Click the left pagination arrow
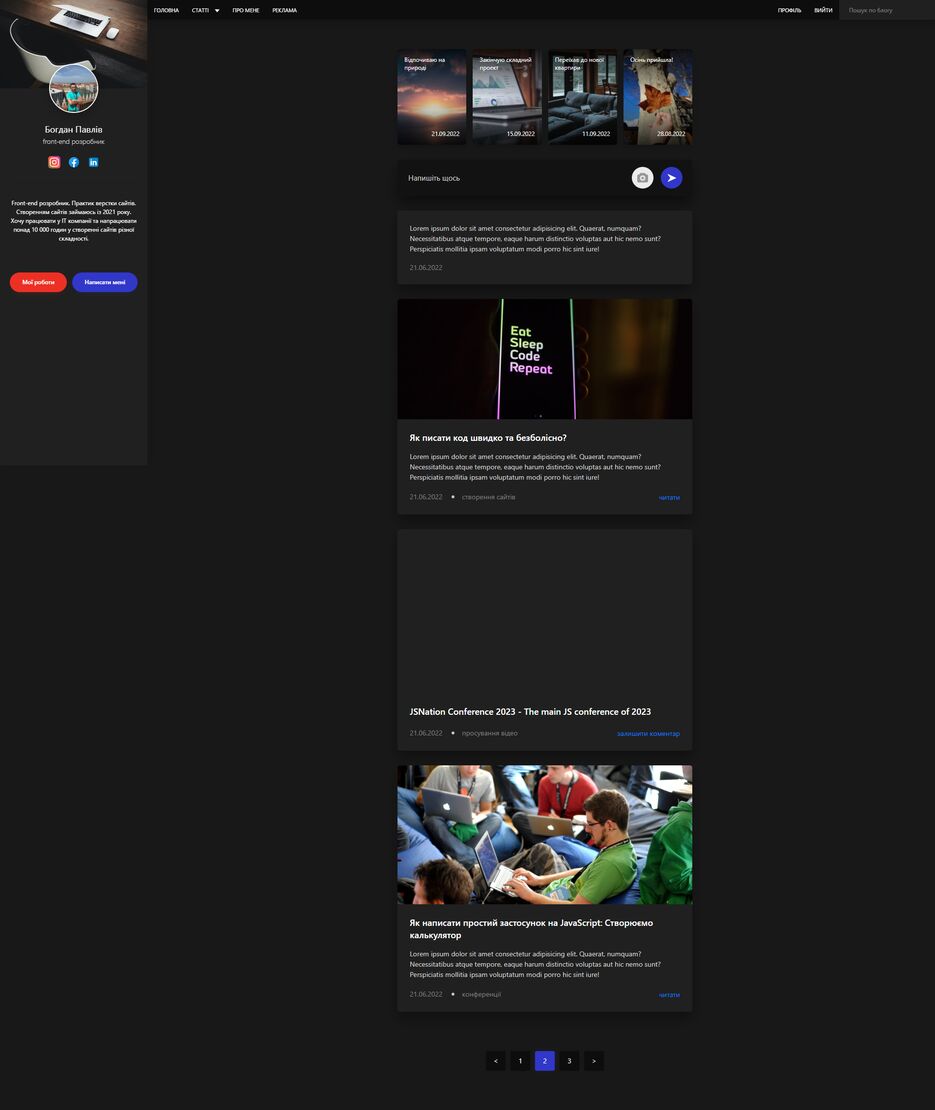The height and width of the screenshot is (1110, 935). [495, 1060]
